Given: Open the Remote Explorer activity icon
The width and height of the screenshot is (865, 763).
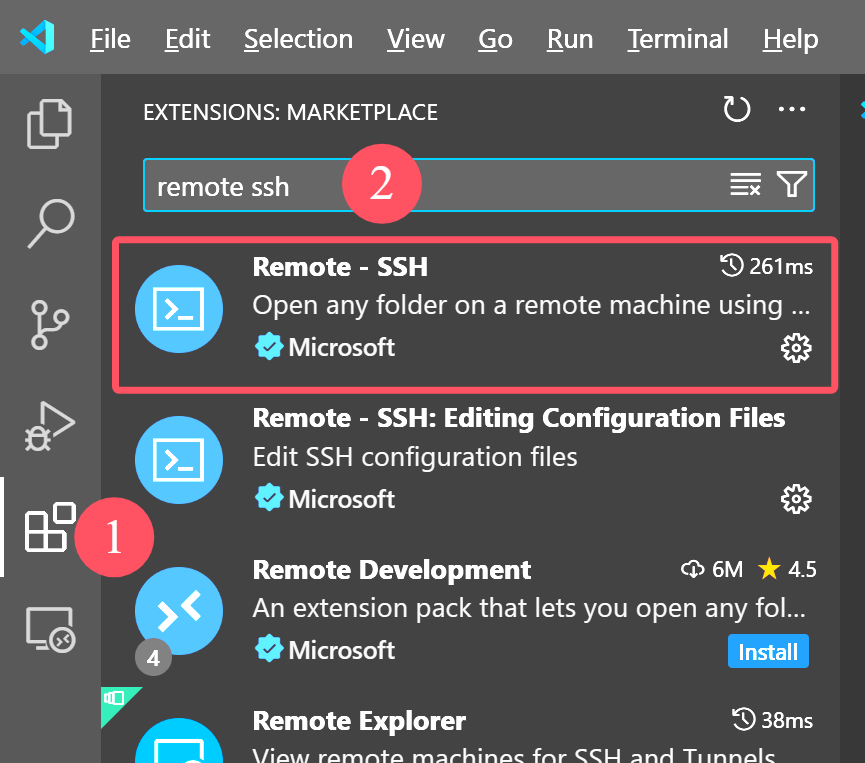Looking at the screenshot, I should tap(50, 630).
